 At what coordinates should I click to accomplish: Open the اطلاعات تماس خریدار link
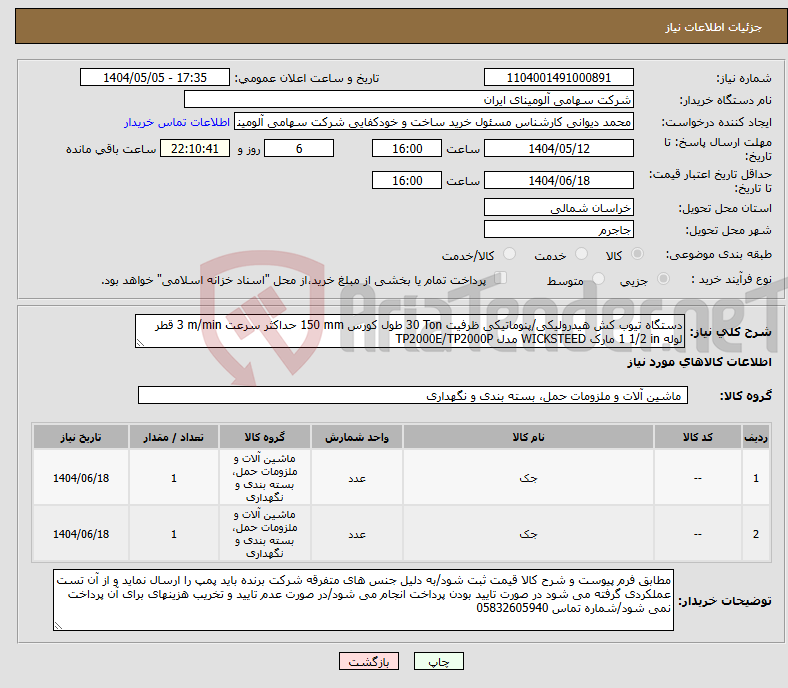pos(177,122)
